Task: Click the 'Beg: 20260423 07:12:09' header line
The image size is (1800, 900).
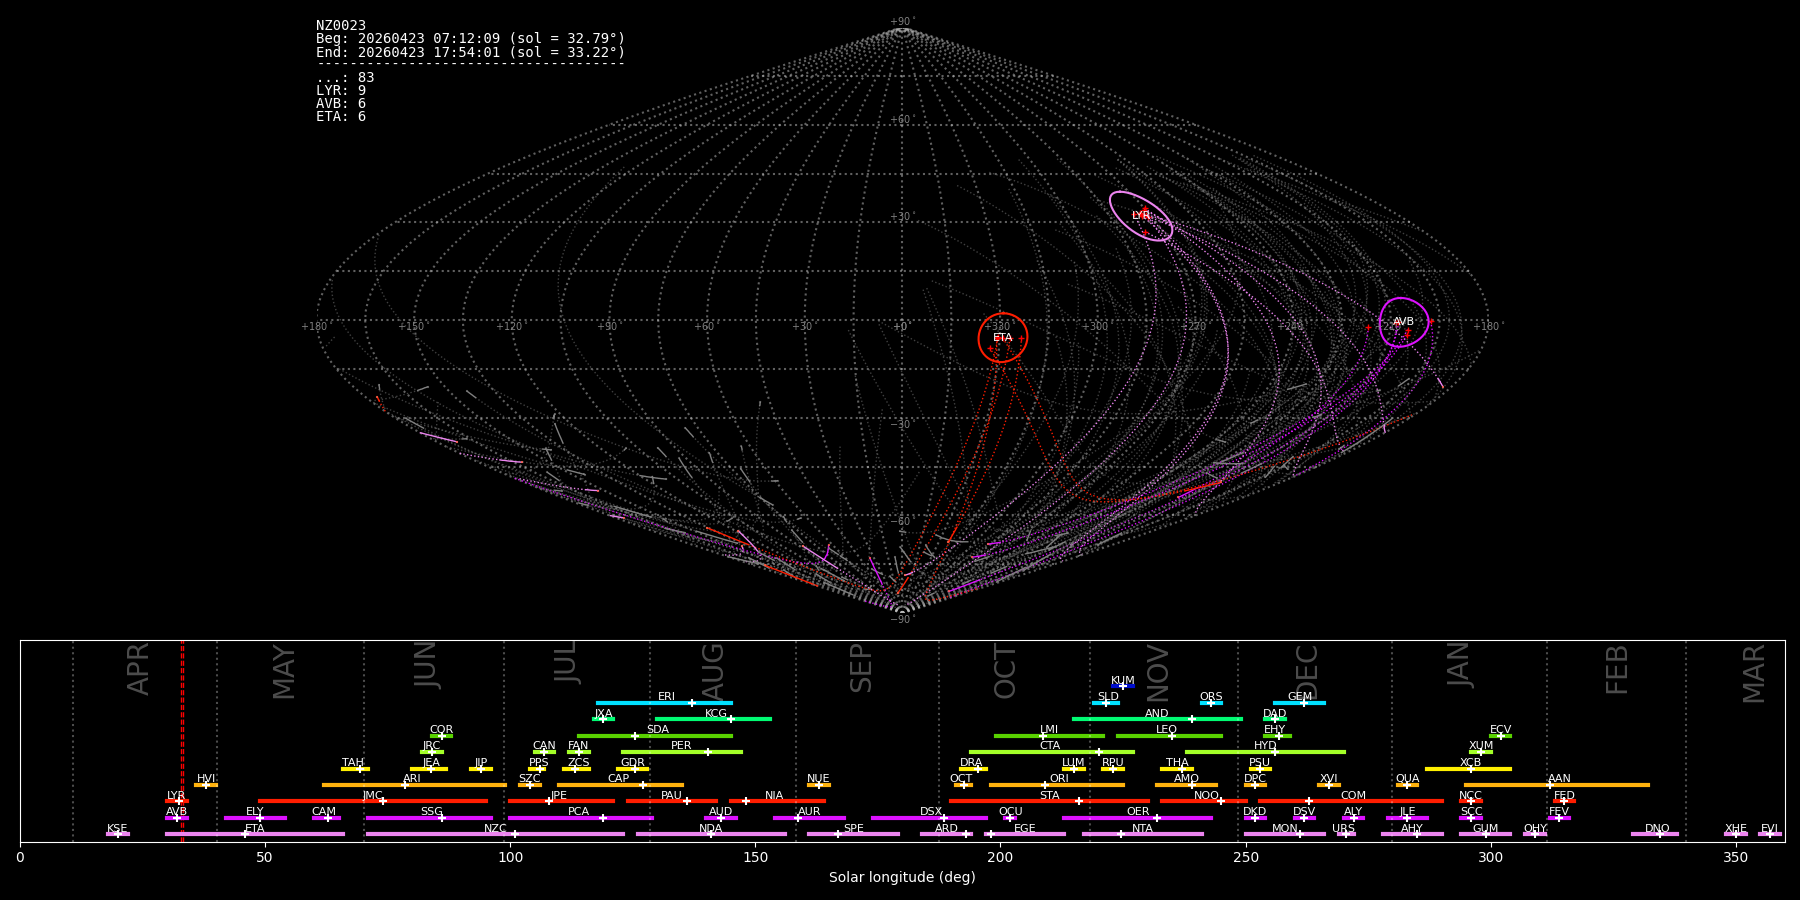Action: (470, 39)
